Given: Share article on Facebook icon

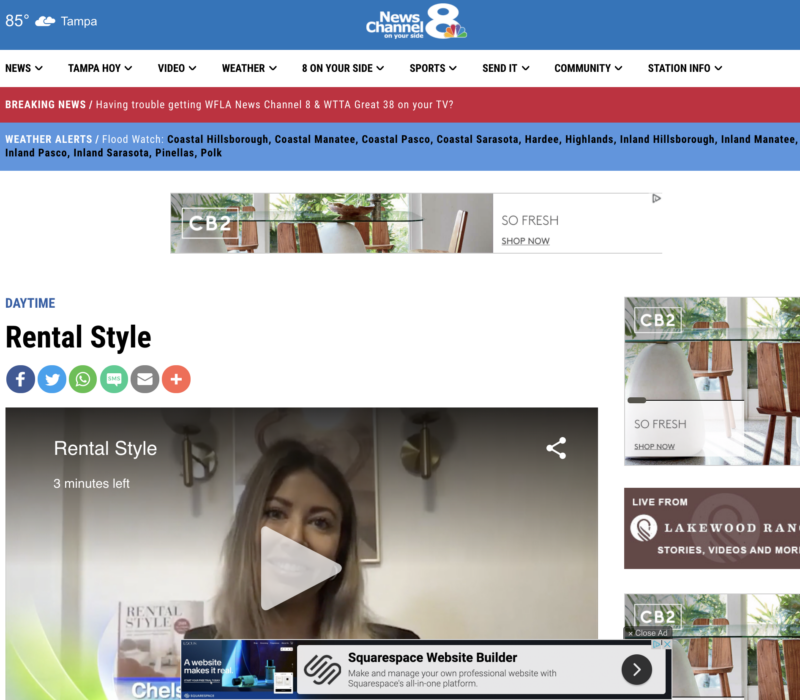Looking at the screenshot, I should click(x=20, y=379).
